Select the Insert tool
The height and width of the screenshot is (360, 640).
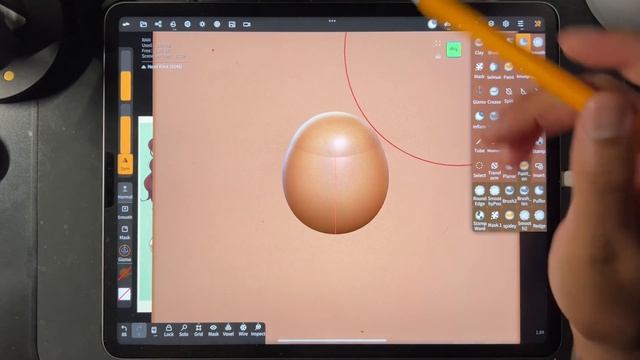[539, 170]
